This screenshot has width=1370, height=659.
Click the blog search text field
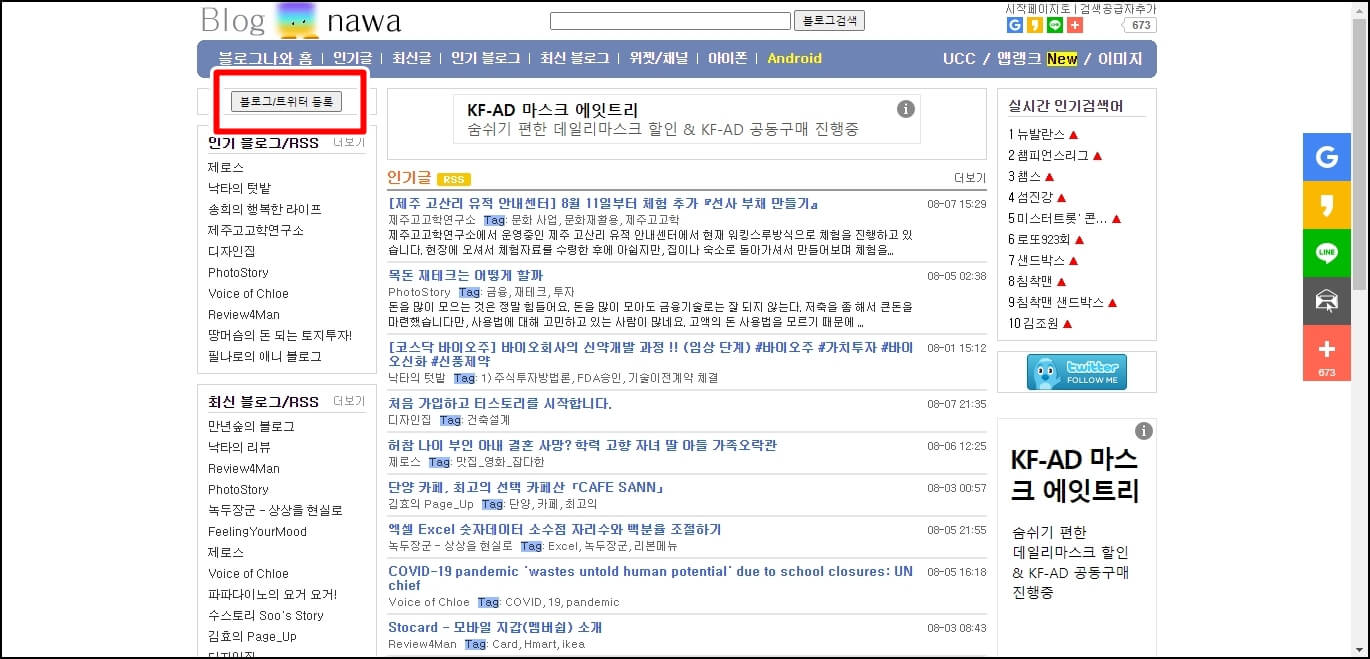point(670,21)
